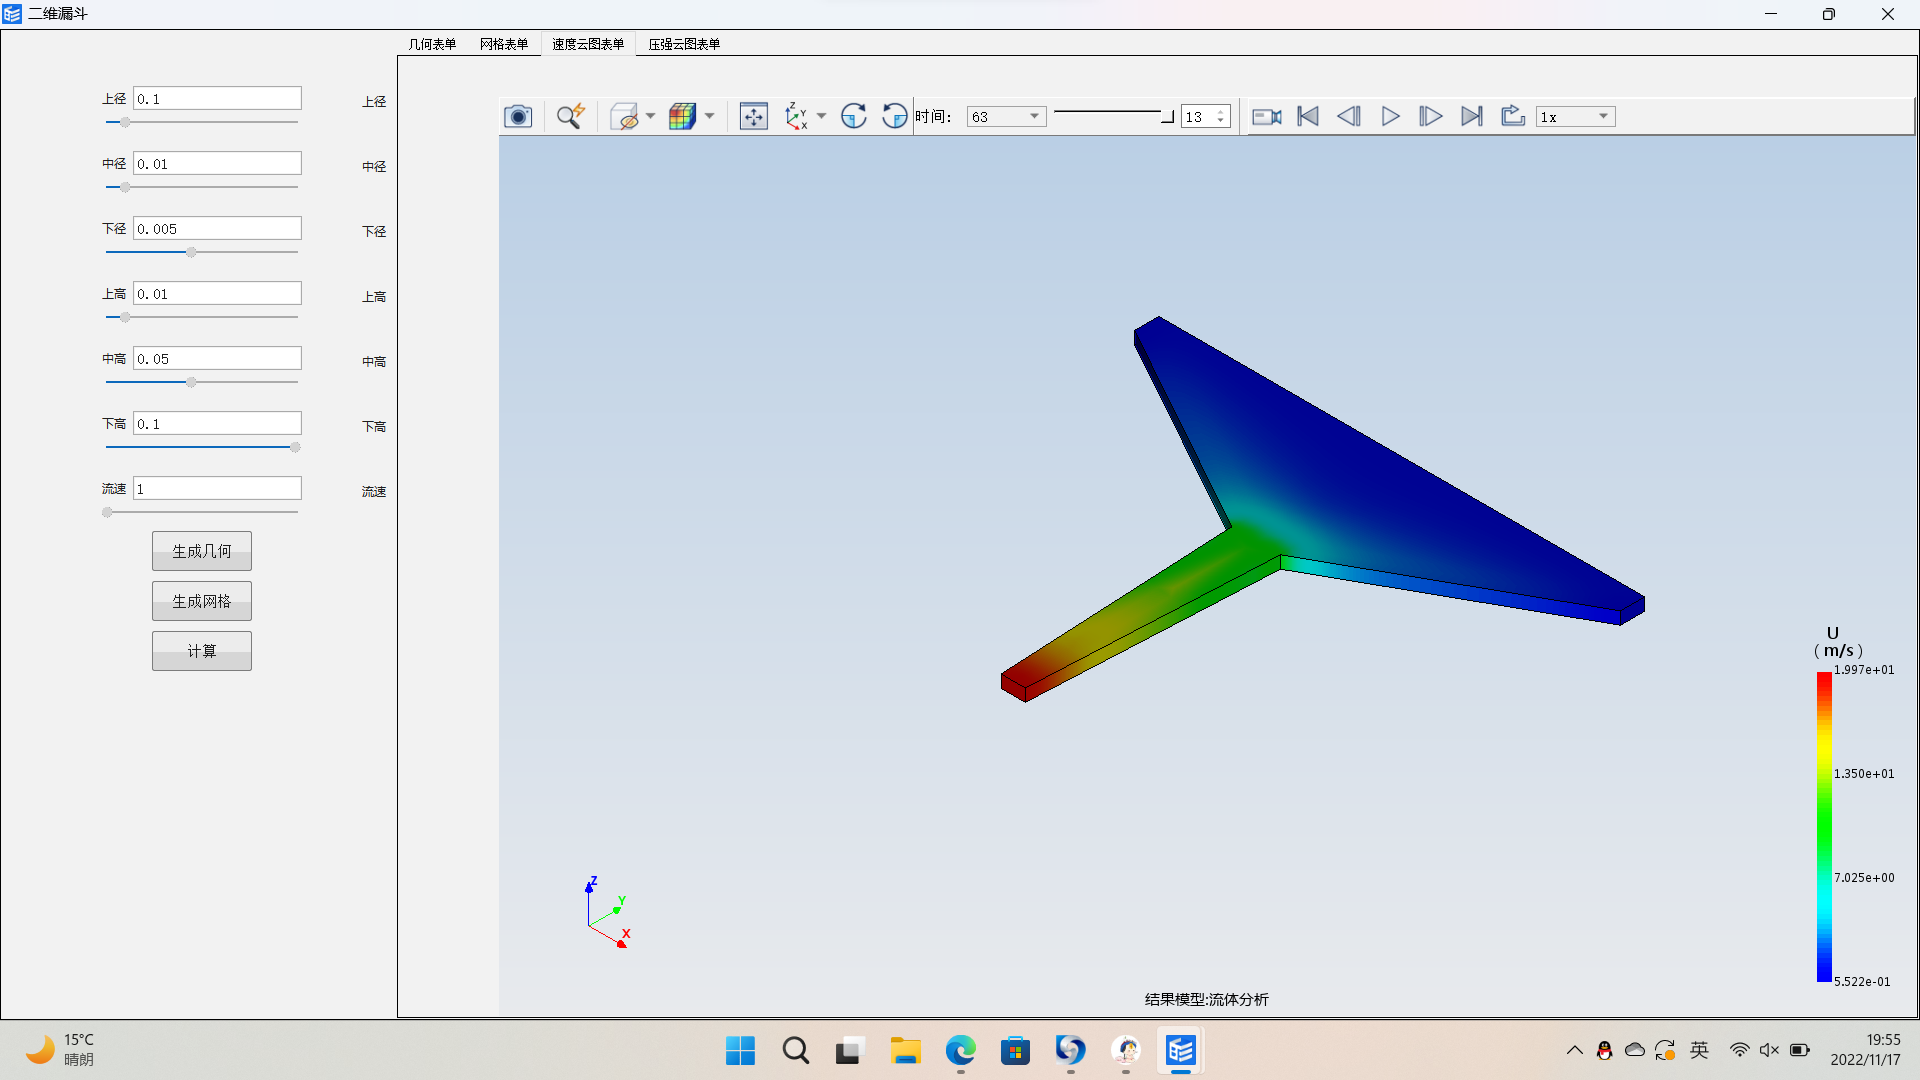Click the 生成几何 button
Screen dimensions: 1920x1080
tap(202, 551)
